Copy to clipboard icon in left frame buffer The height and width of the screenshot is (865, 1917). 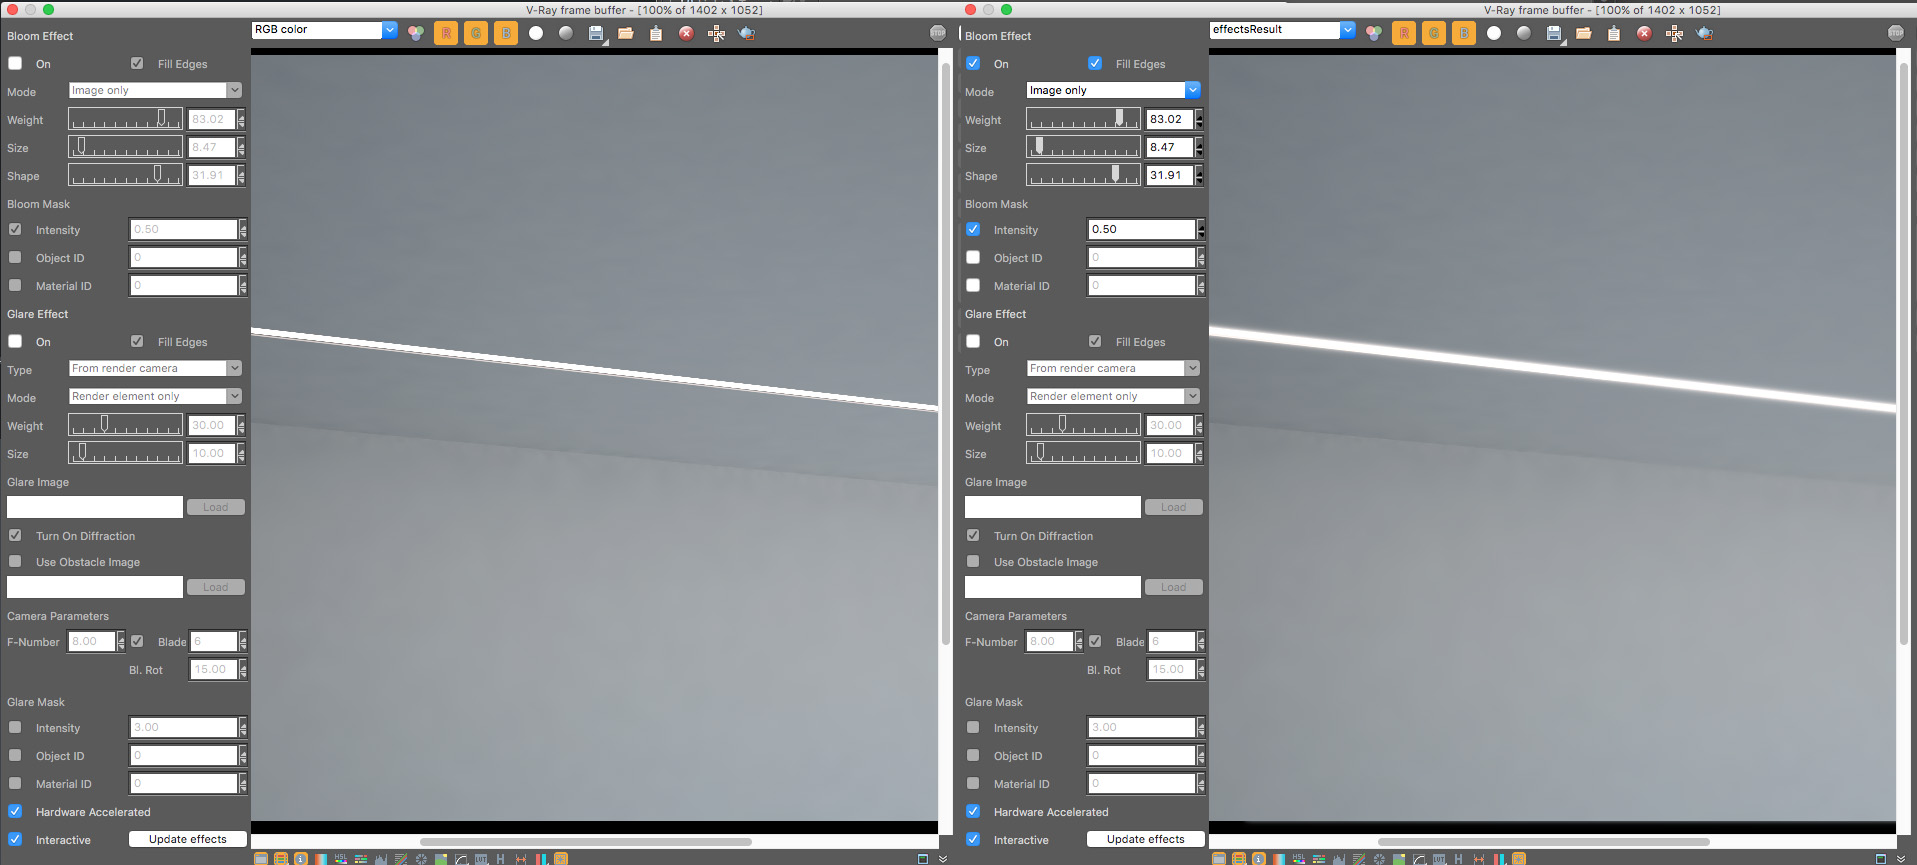(x=656, y=33)
